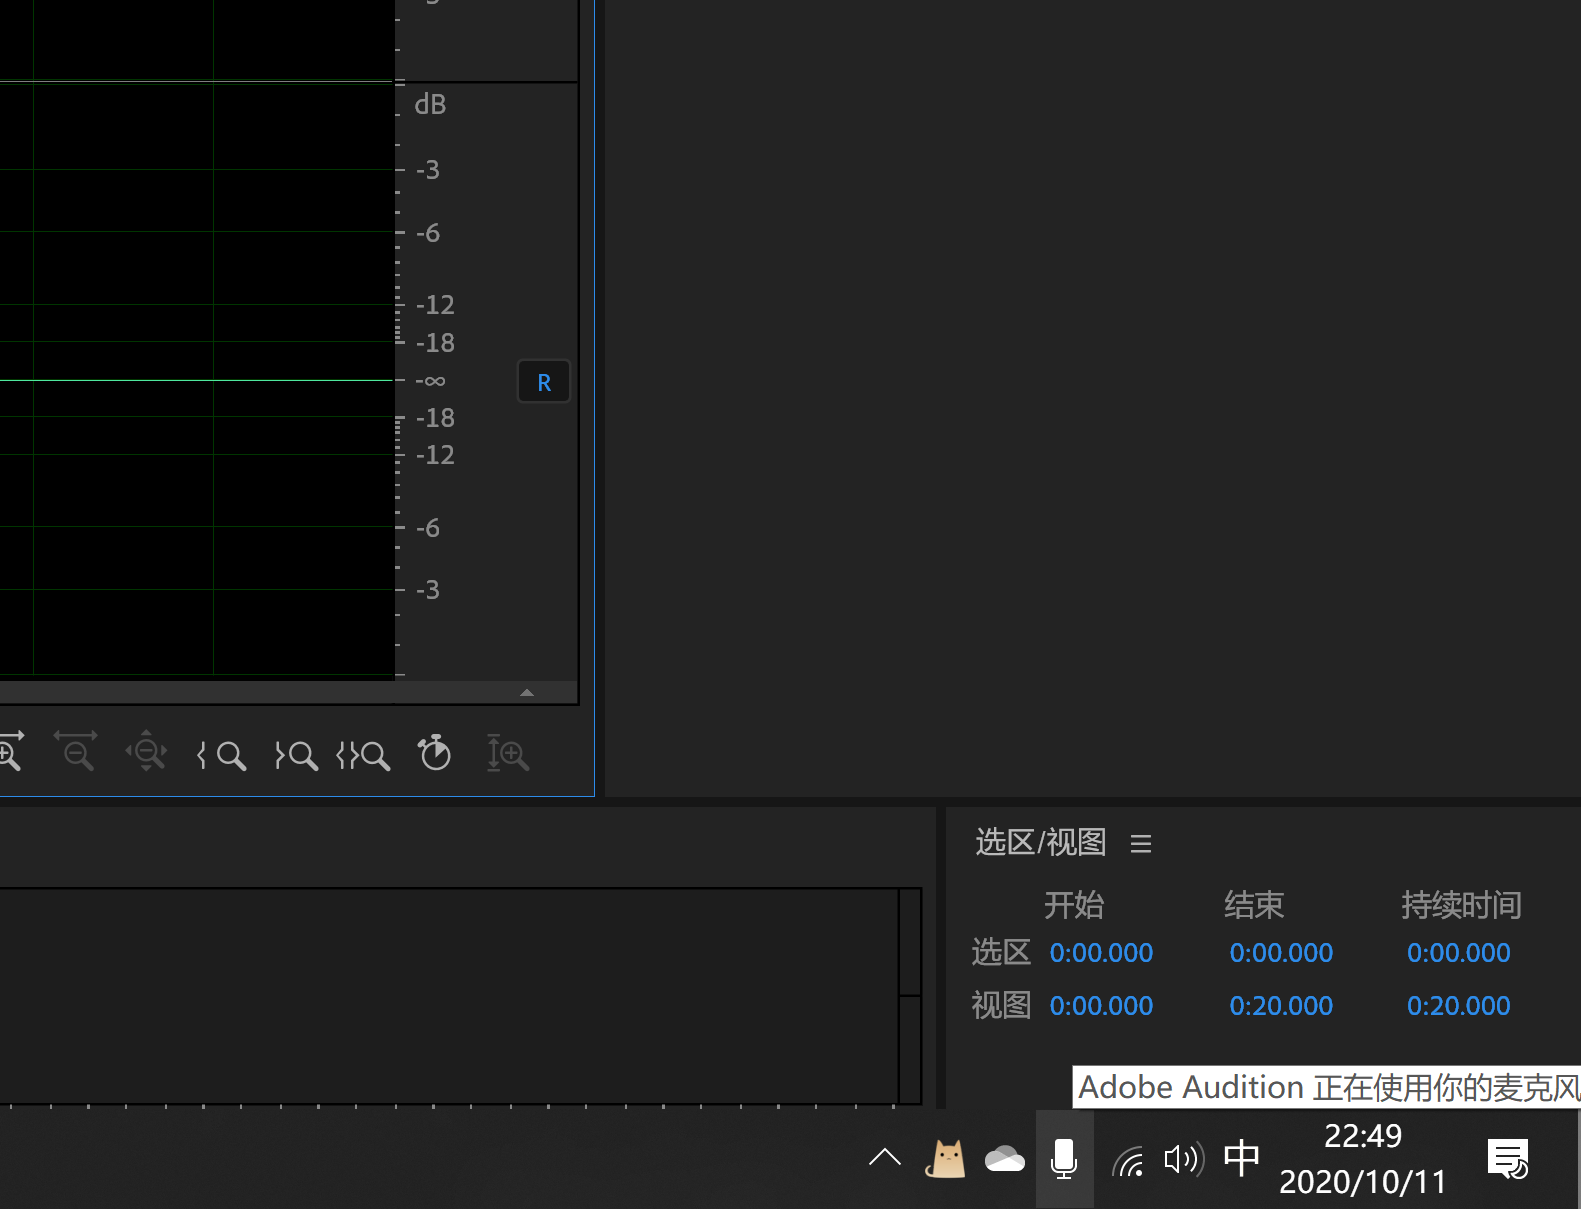Click the 选区 row label

coord(1001,952)
